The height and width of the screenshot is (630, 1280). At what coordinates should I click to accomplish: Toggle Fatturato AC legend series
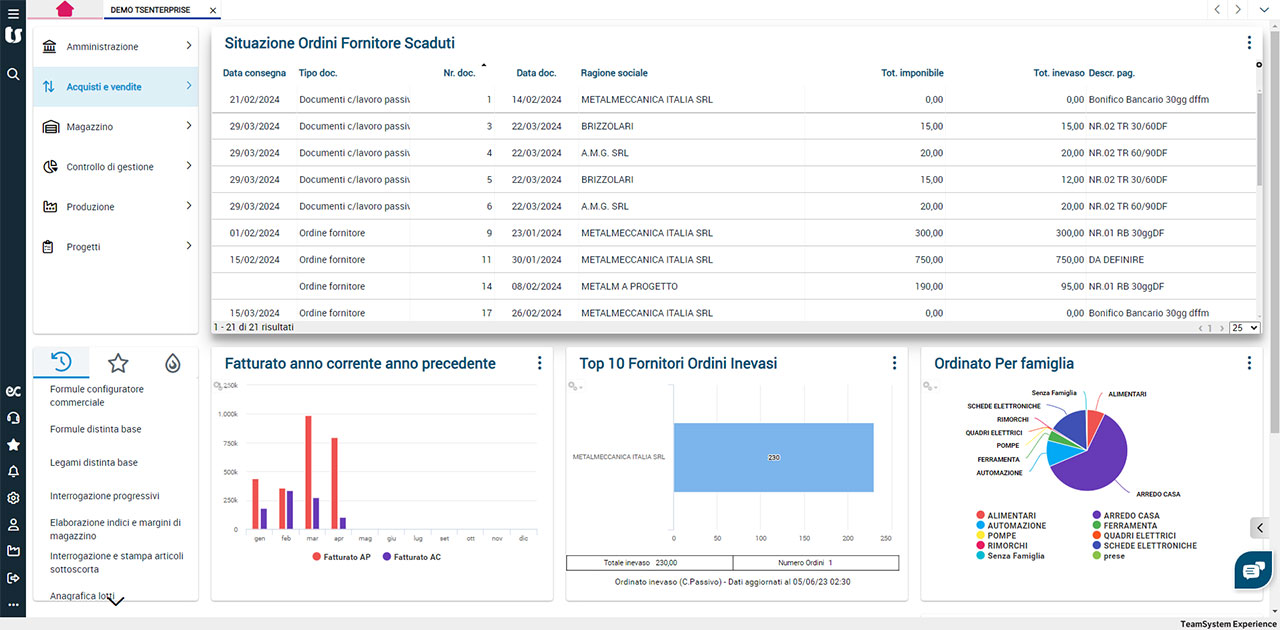[x=411, y=556]
